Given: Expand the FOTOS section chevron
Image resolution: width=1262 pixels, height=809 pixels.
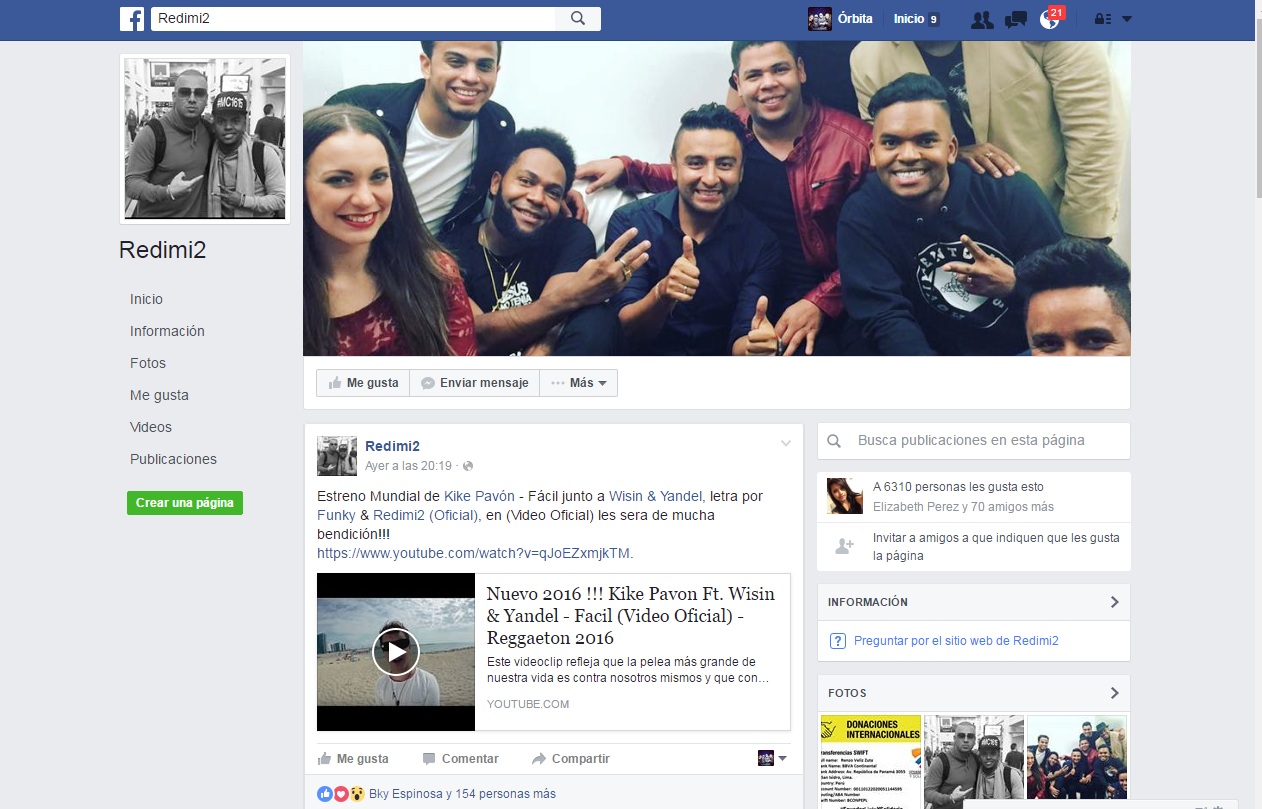Looking at the screenshot, I should 1115,693.
